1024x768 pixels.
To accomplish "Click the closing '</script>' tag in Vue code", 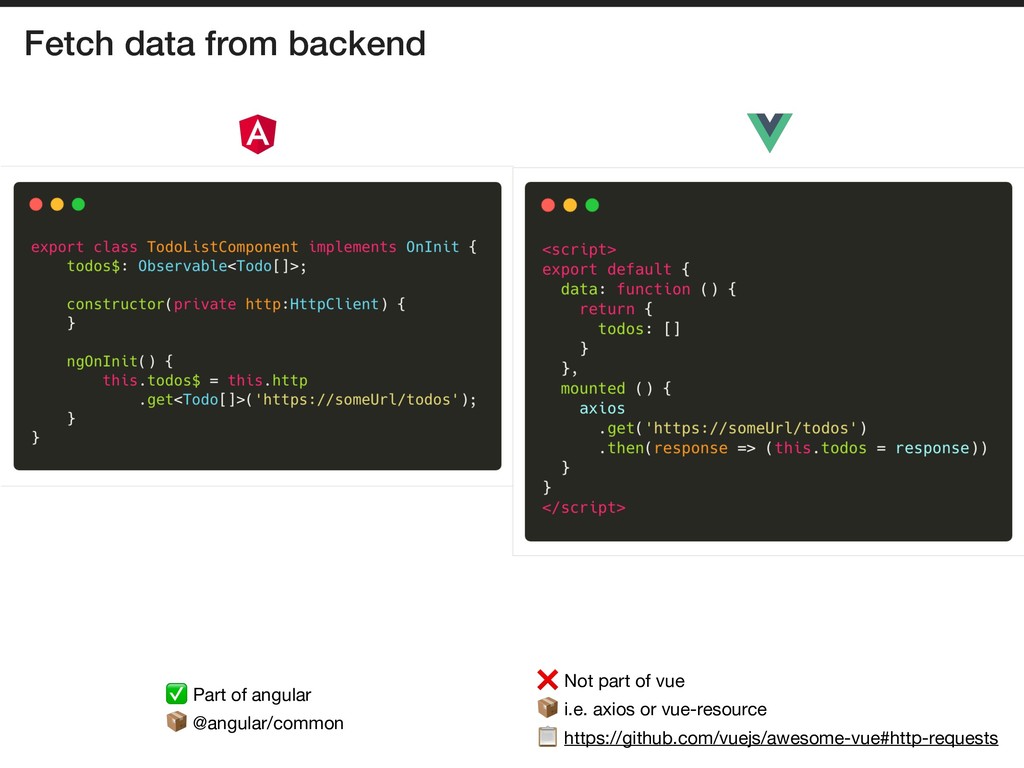I will pyautogui.click(x=584, y=507).
